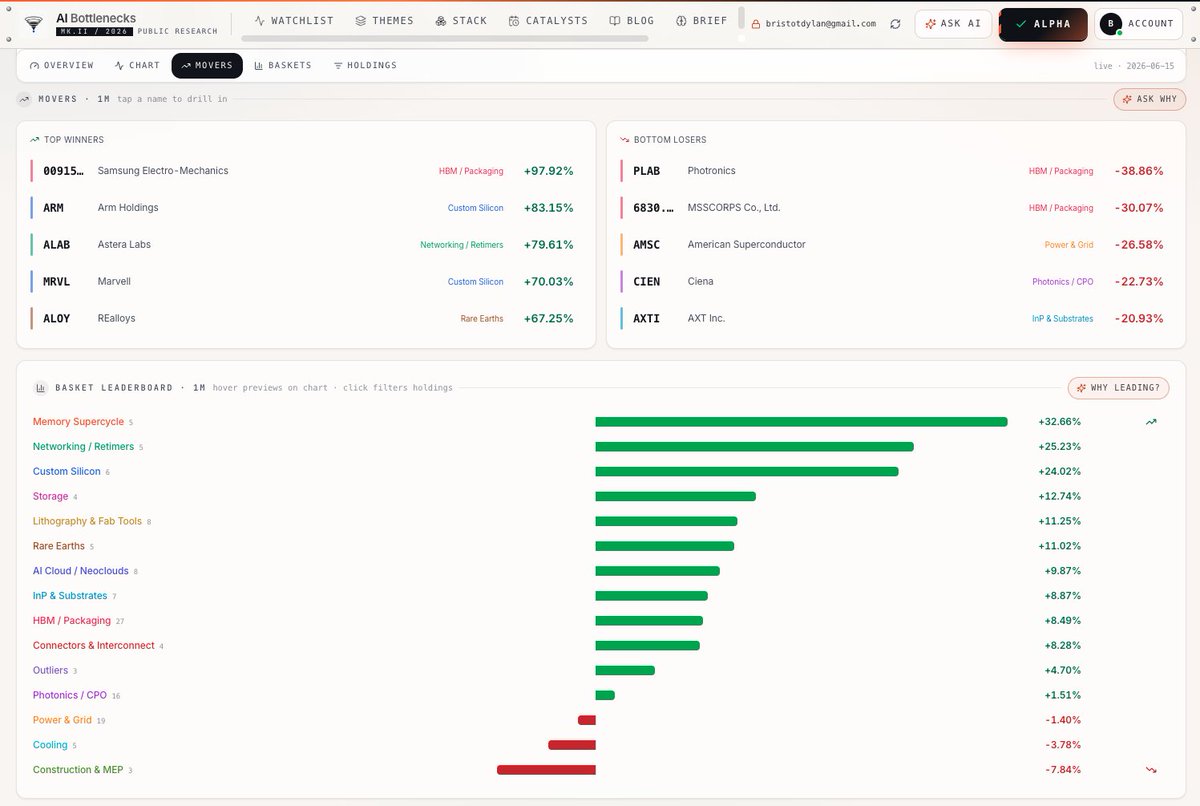Open the Blog nav item
Image resolution: width=1200 pixels, height=806 pixels.
click(x=631, y=21)
